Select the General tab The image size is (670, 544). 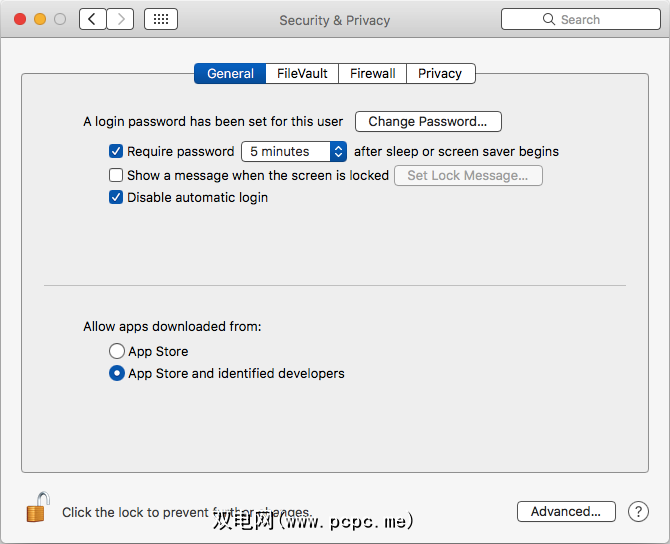[230, 73]
